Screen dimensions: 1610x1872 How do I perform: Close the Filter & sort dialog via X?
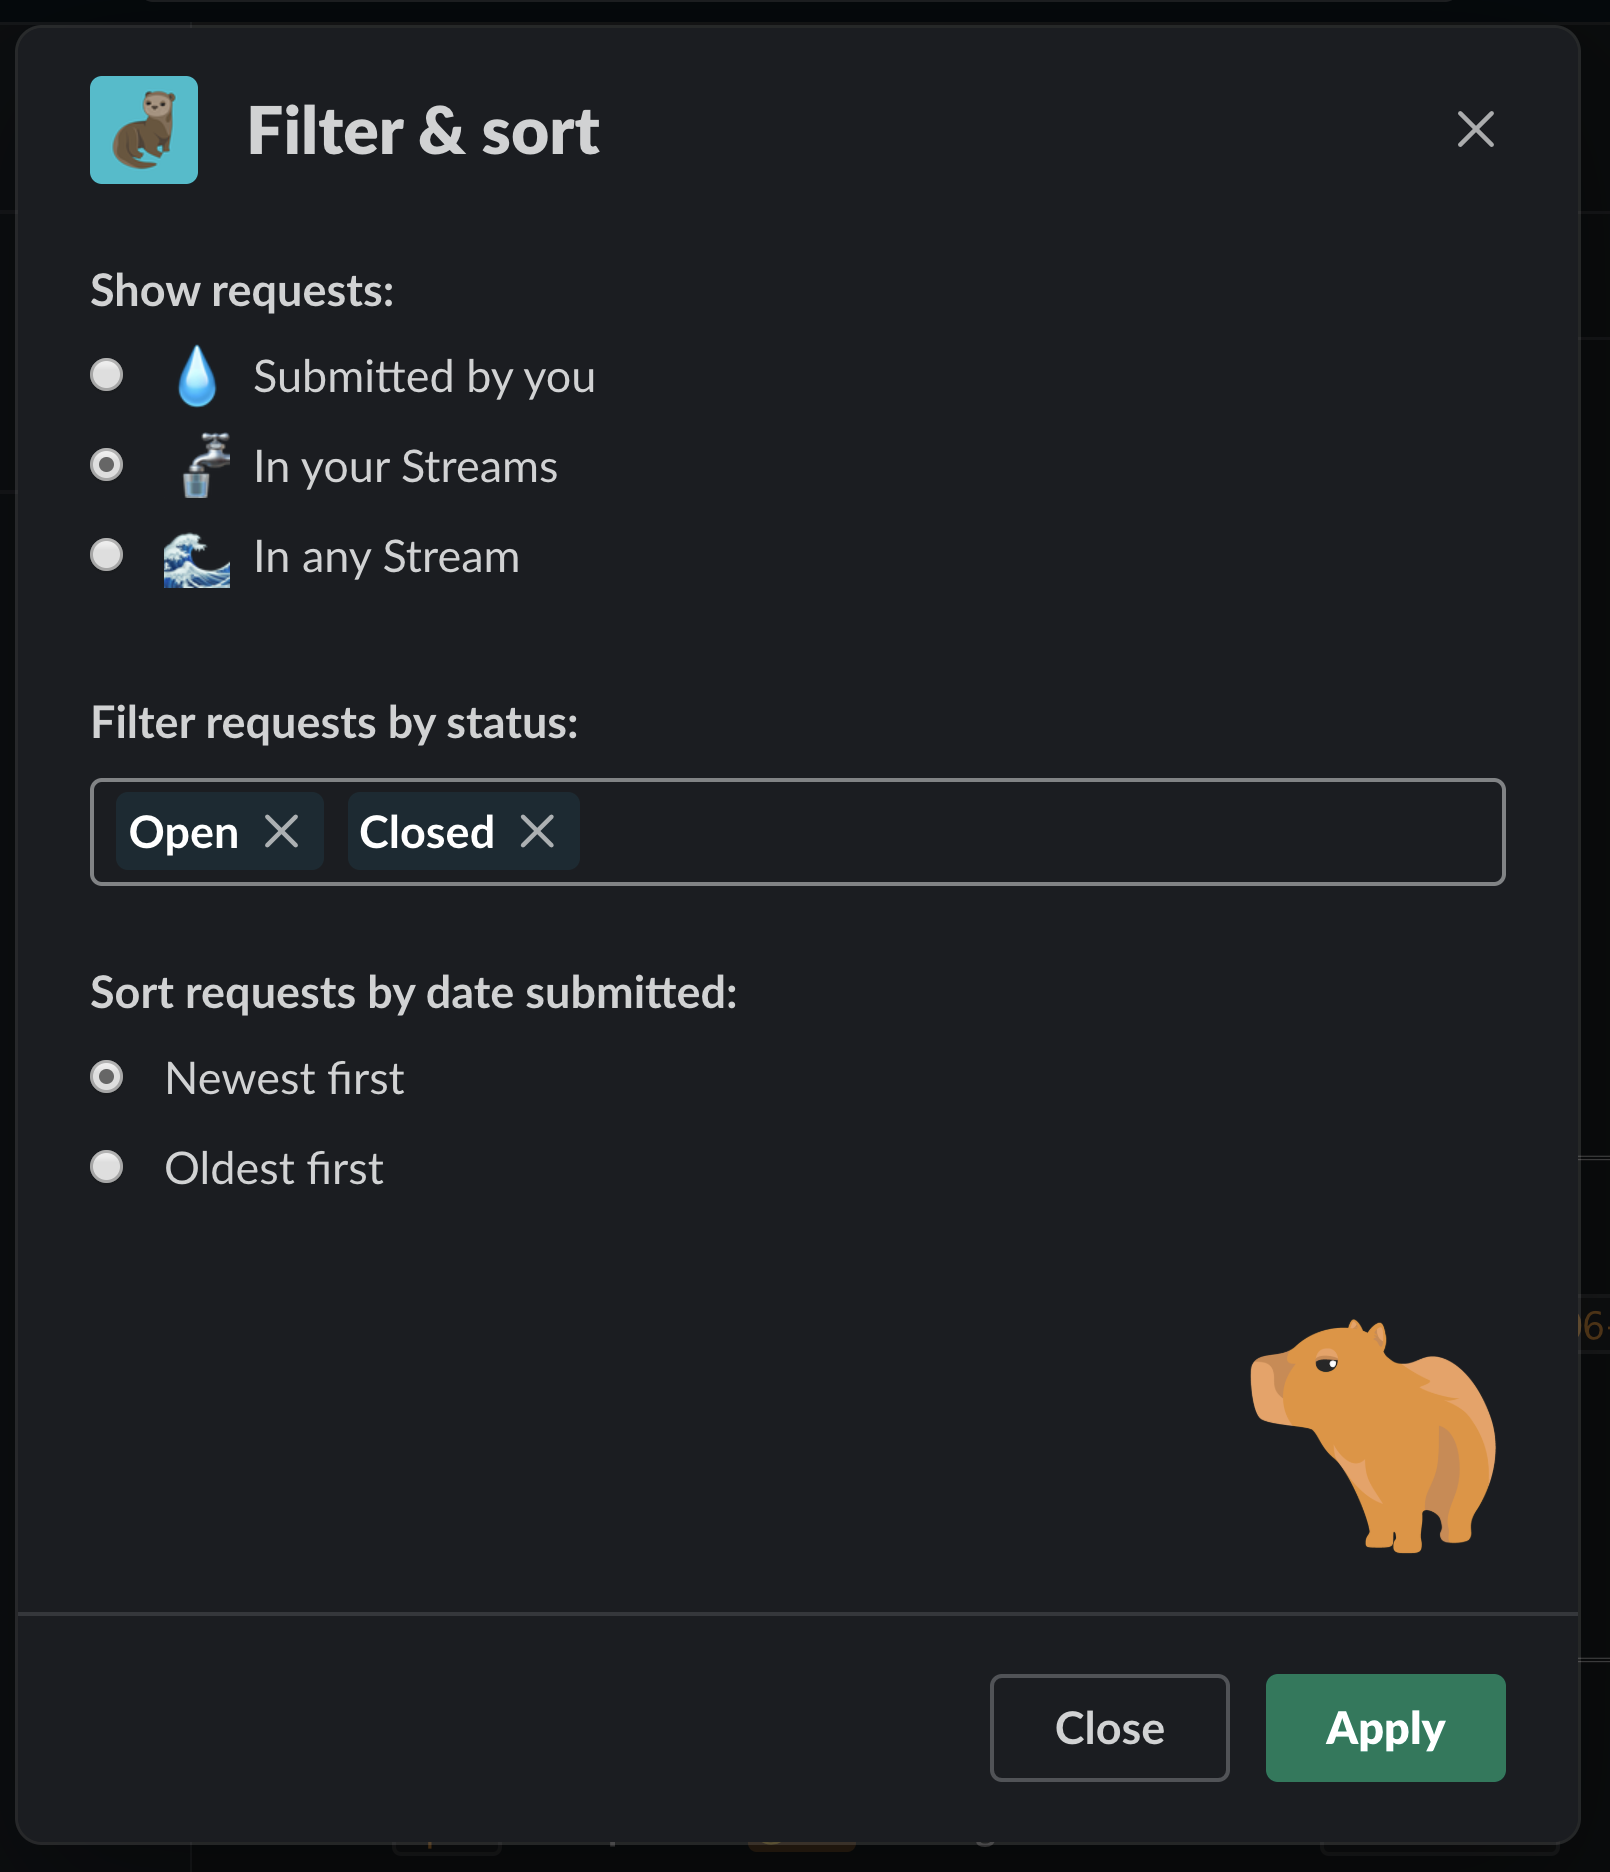point(1475,129)
